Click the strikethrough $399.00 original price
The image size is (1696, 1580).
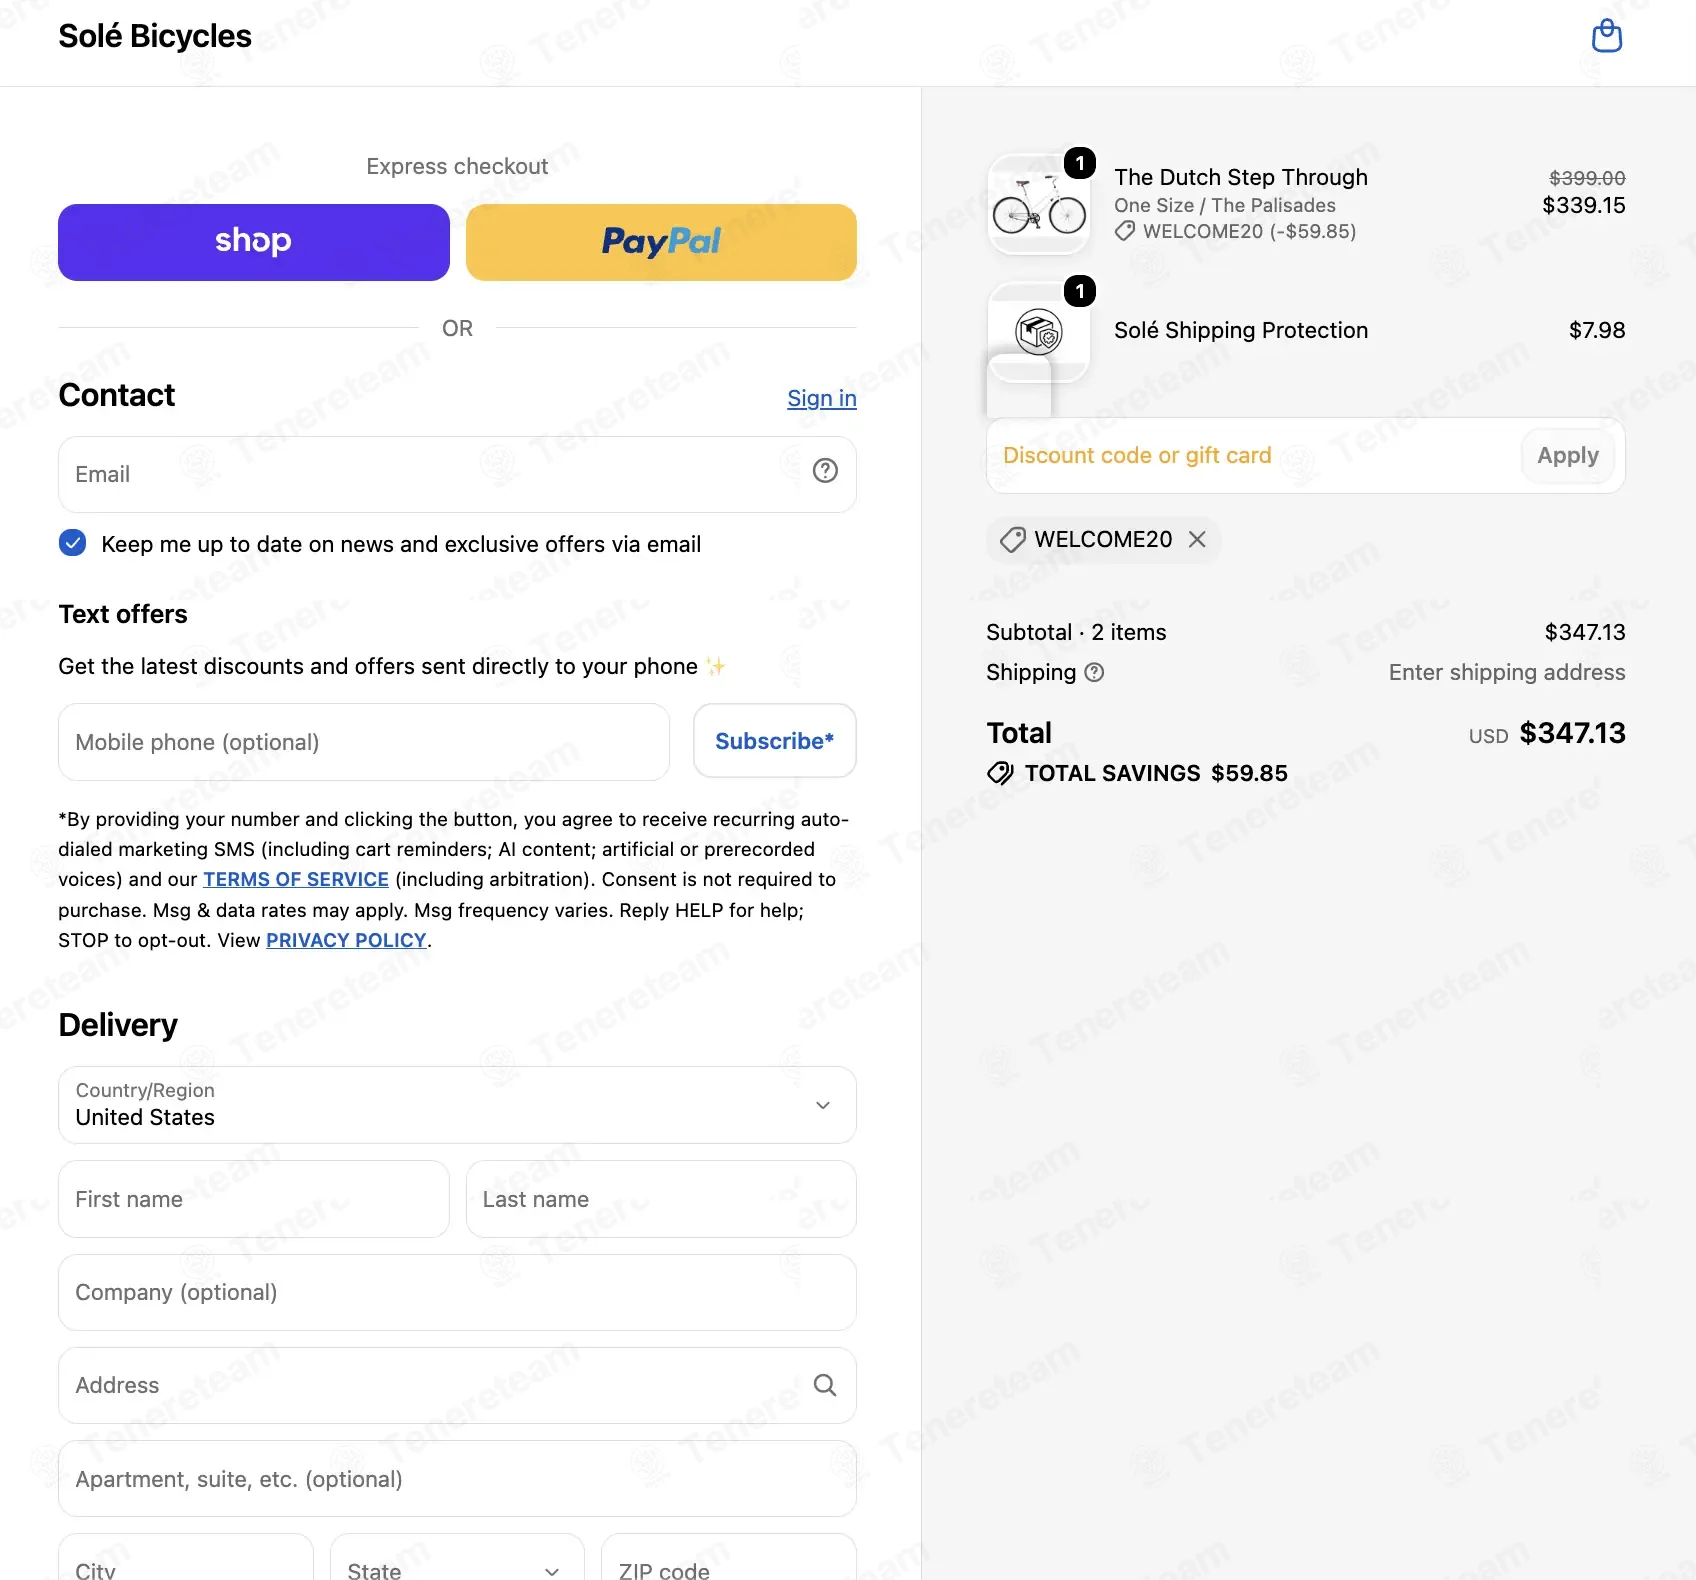[x=1587, y=178]
